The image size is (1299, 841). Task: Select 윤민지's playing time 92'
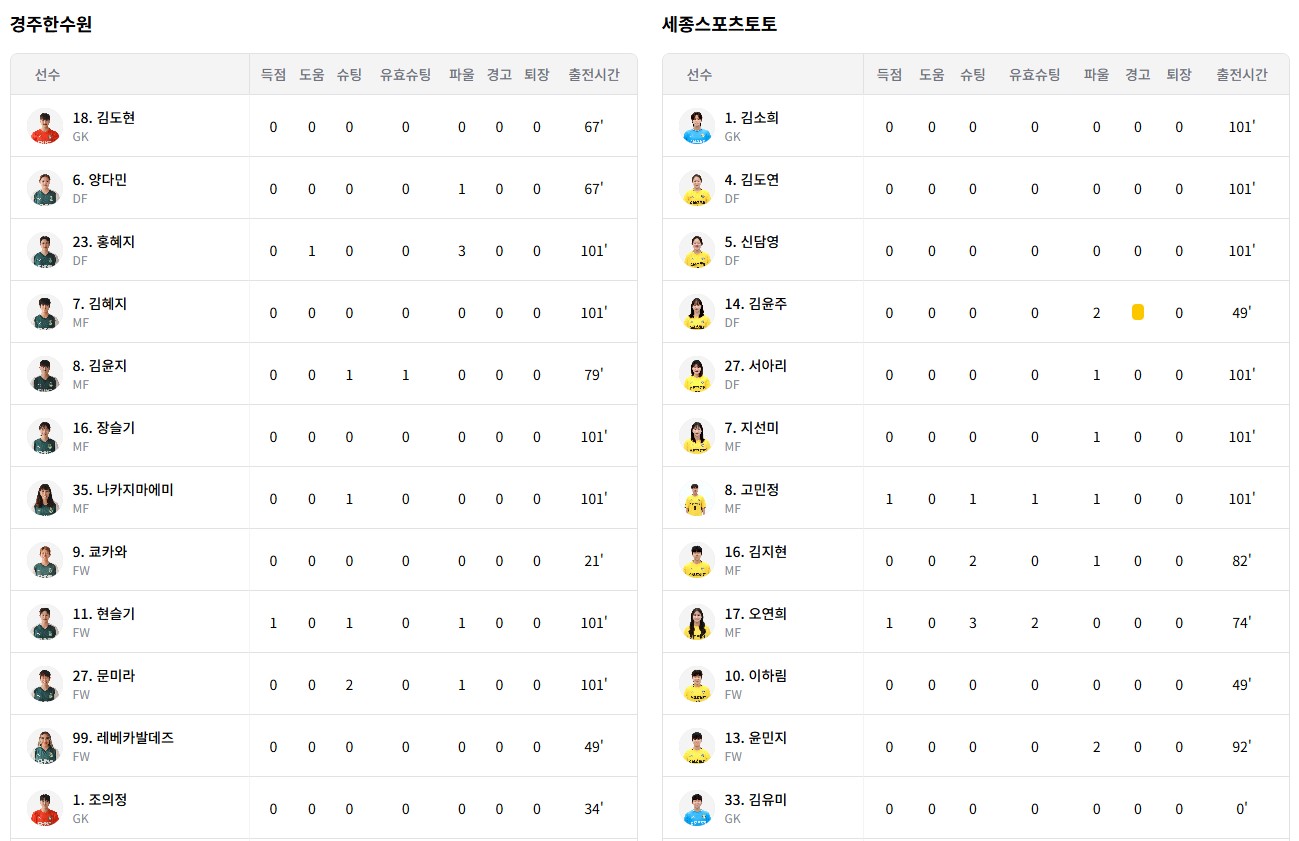coord(1242,747)
